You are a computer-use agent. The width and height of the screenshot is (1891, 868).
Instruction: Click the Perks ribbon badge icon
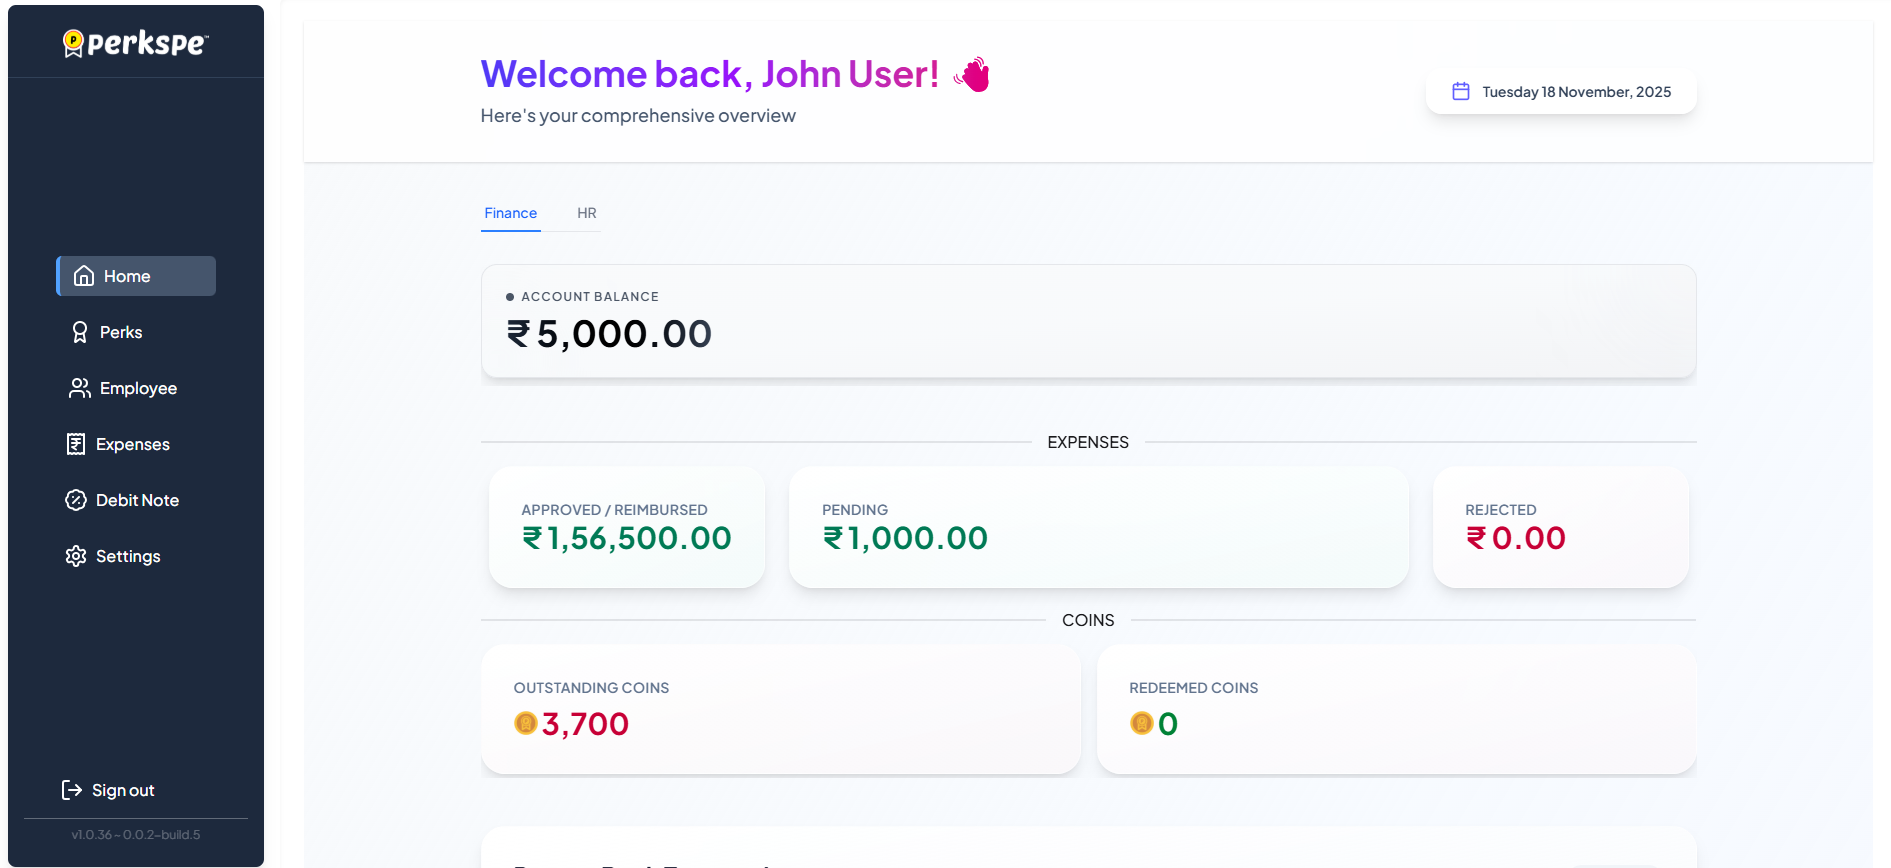coord(80,332)
